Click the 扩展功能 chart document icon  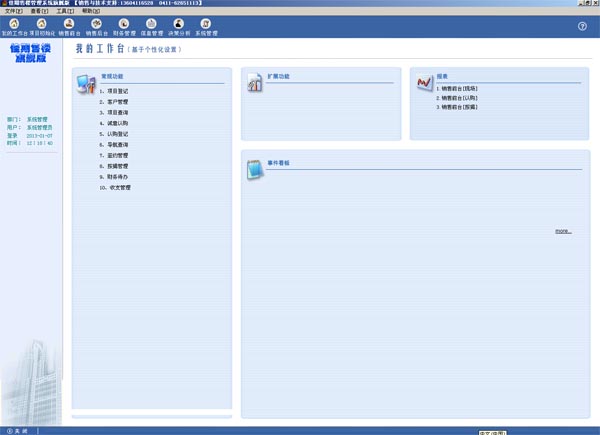click(x=255, y=82)
